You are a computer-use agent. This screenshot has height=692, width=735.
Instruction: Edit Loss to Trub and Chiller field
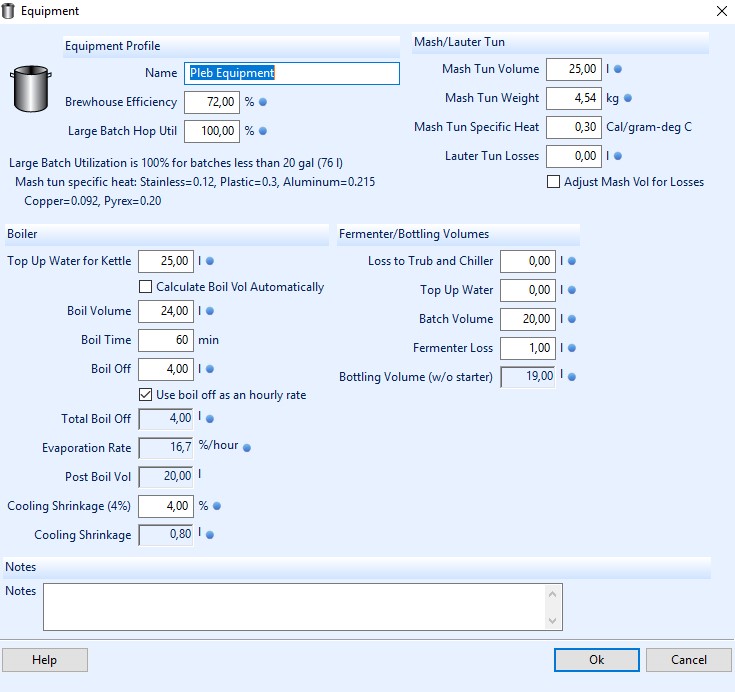528,262
